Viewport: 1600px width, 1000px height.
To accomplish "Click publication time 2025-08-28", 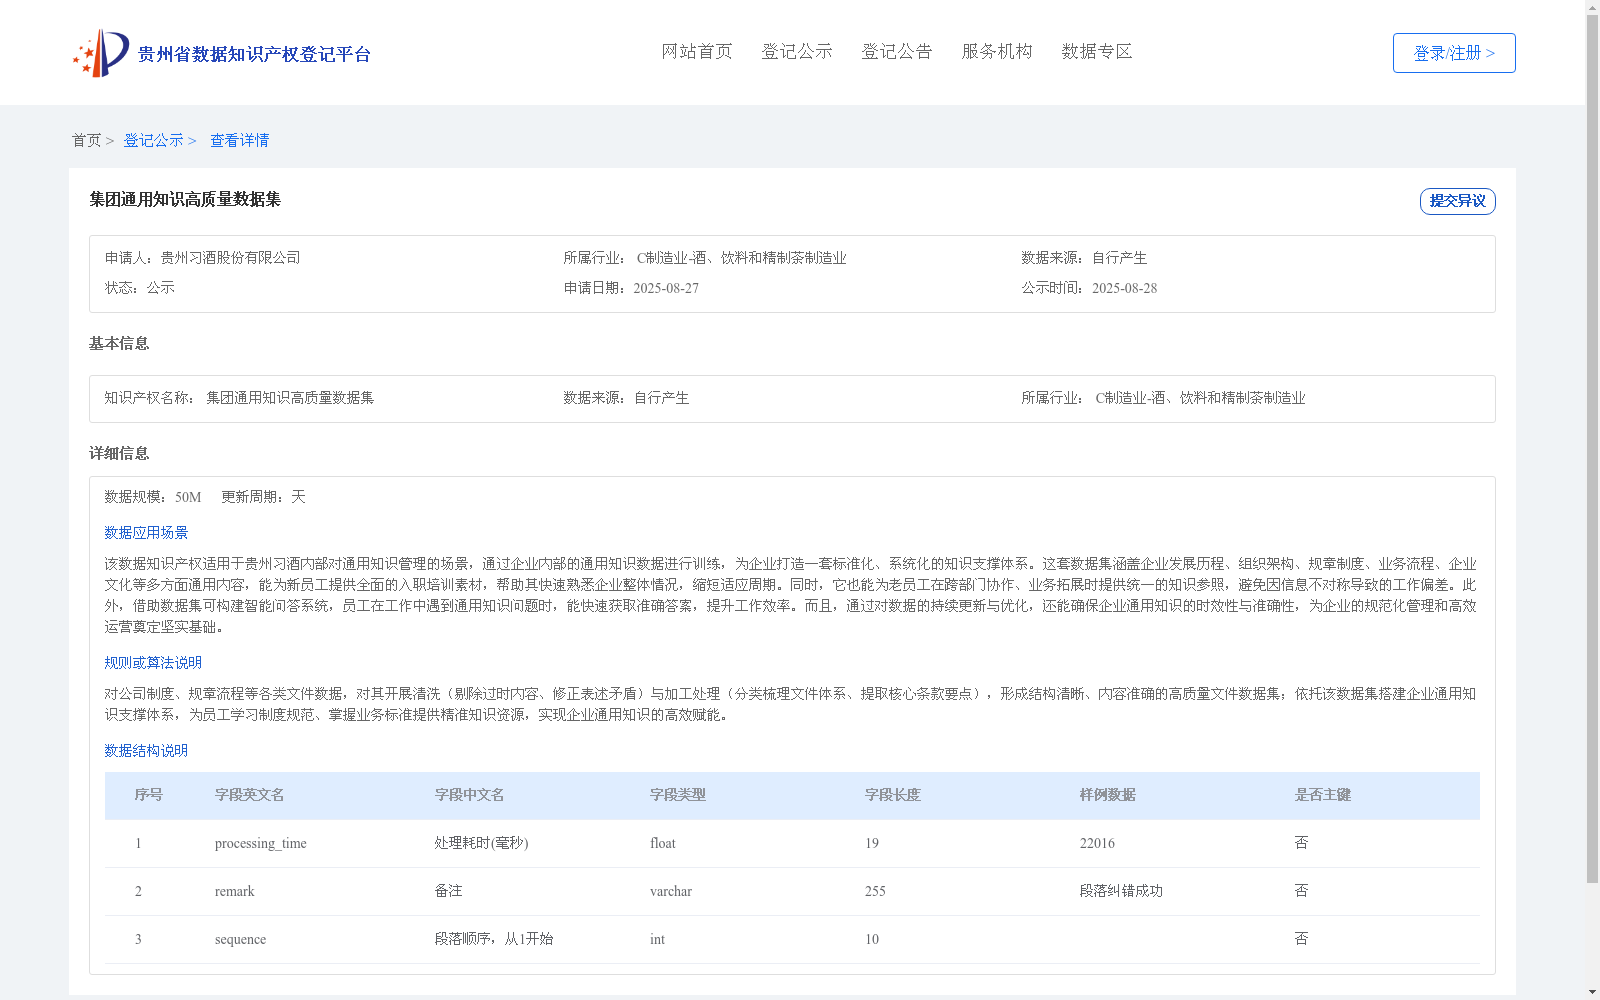I will [1124, 288].
